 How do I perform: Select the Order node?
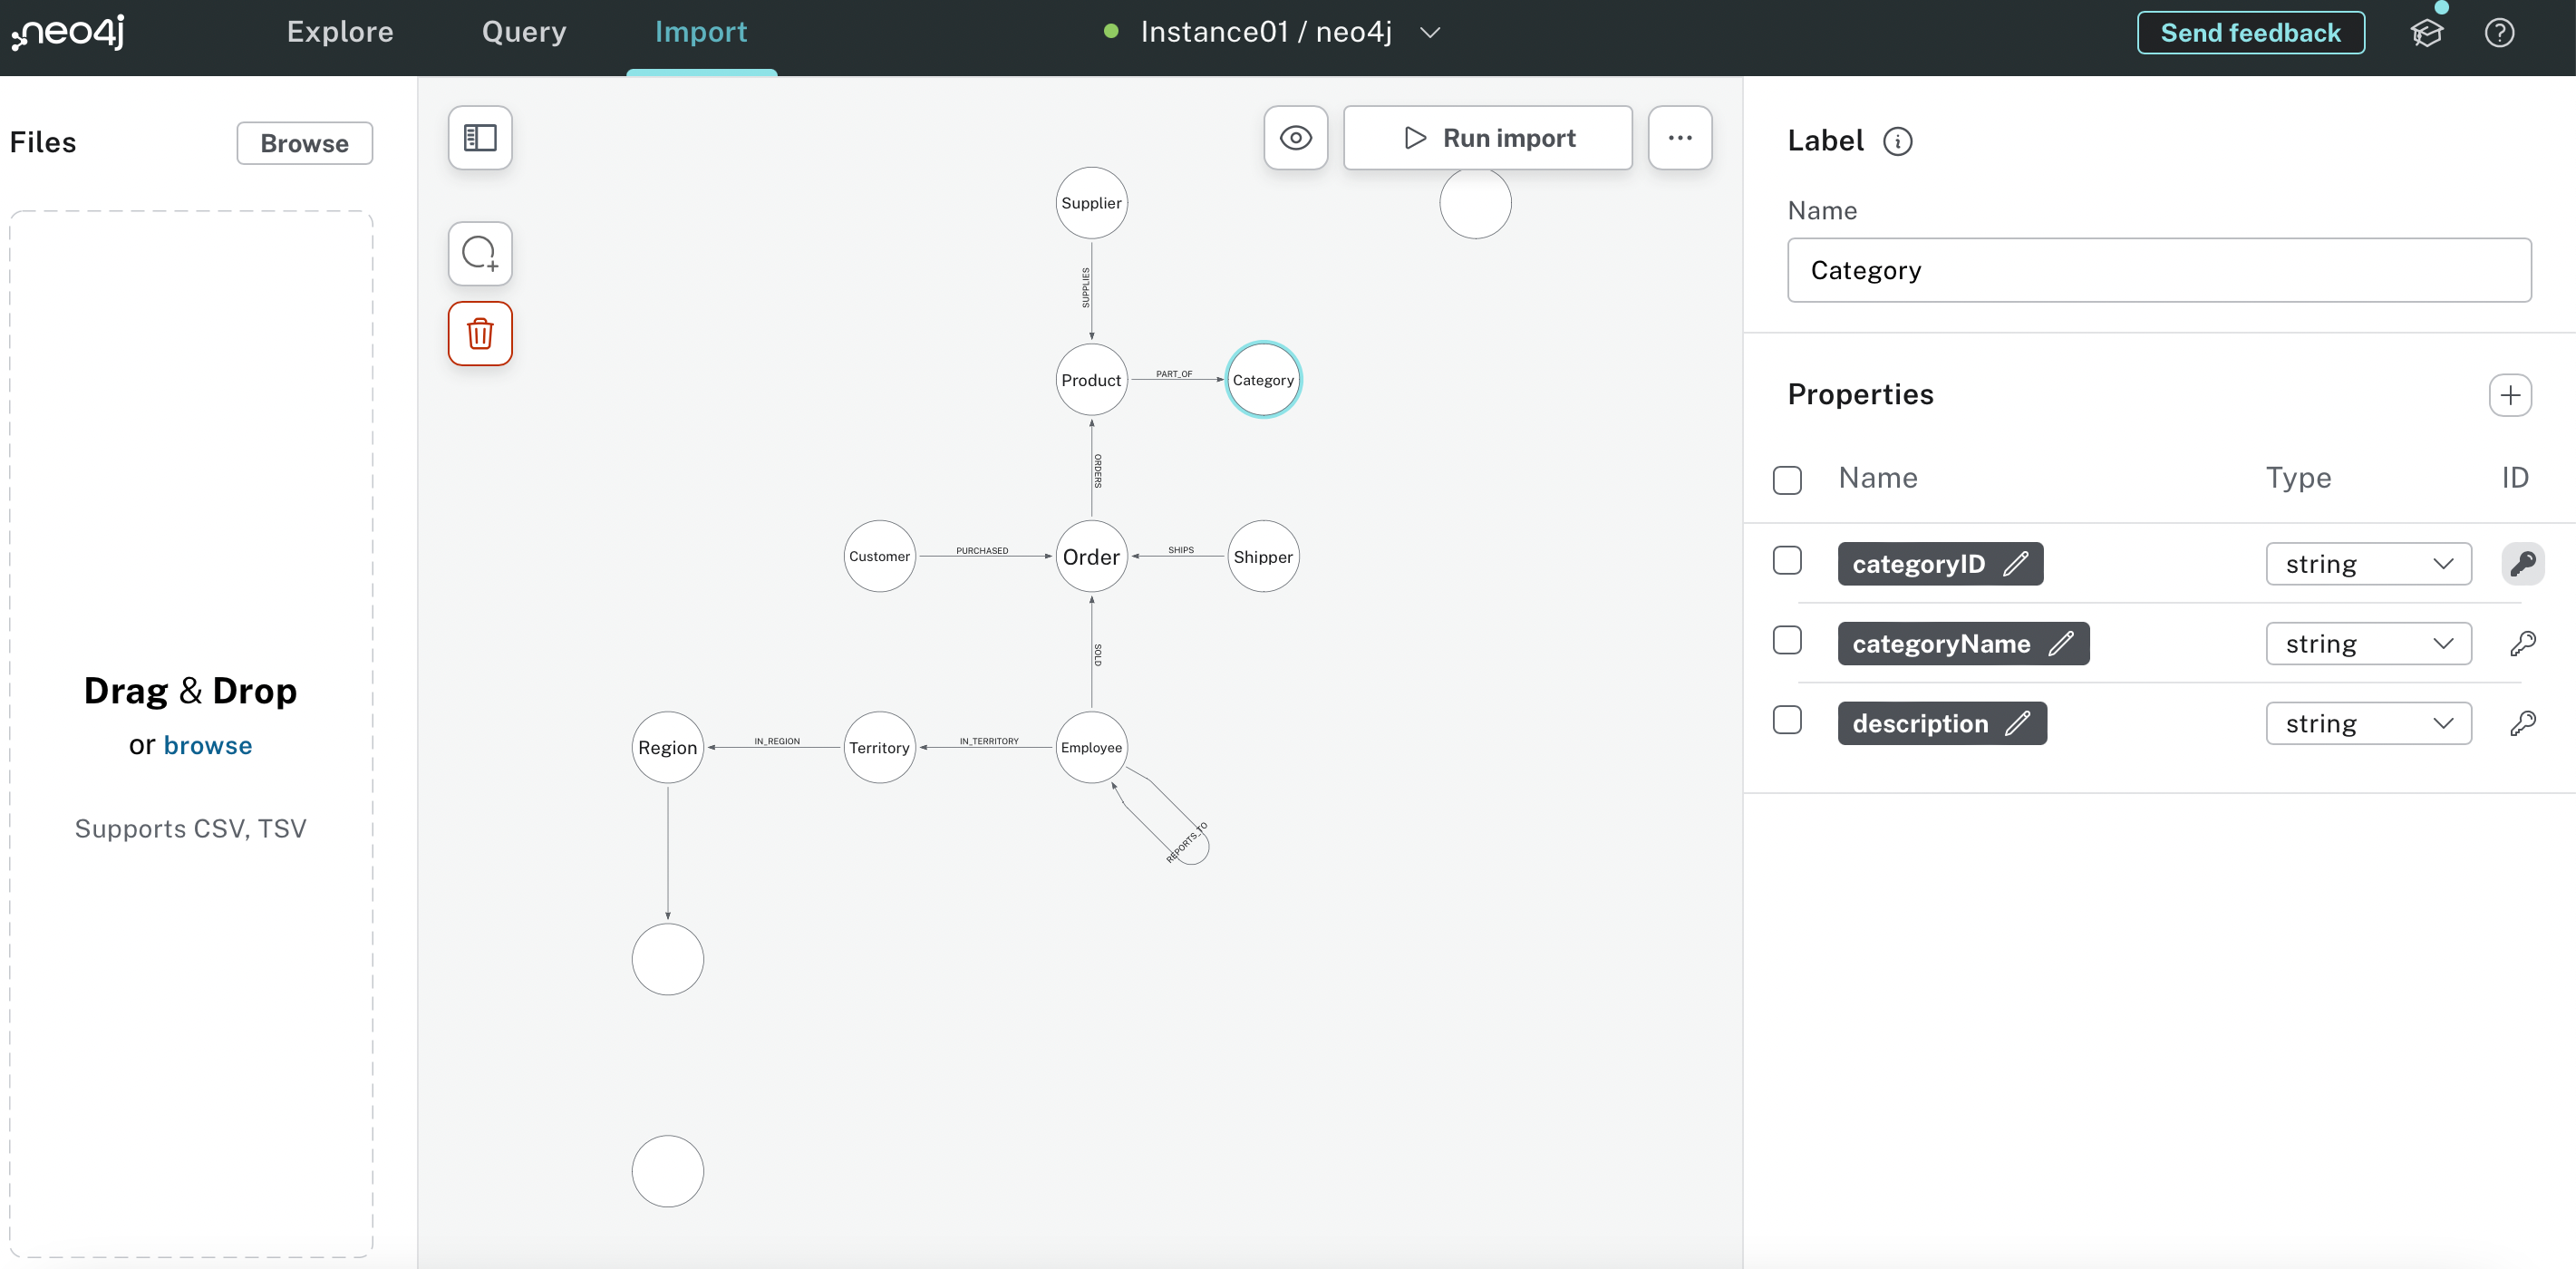pos(1091,557)
